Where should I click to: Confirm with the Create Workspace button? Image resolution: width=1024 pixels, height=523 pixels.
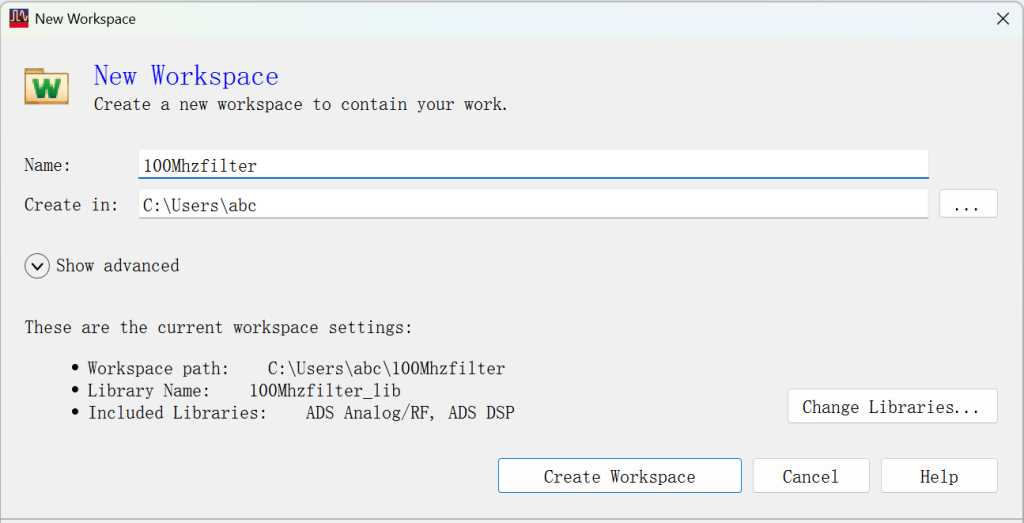click(620, 476)
